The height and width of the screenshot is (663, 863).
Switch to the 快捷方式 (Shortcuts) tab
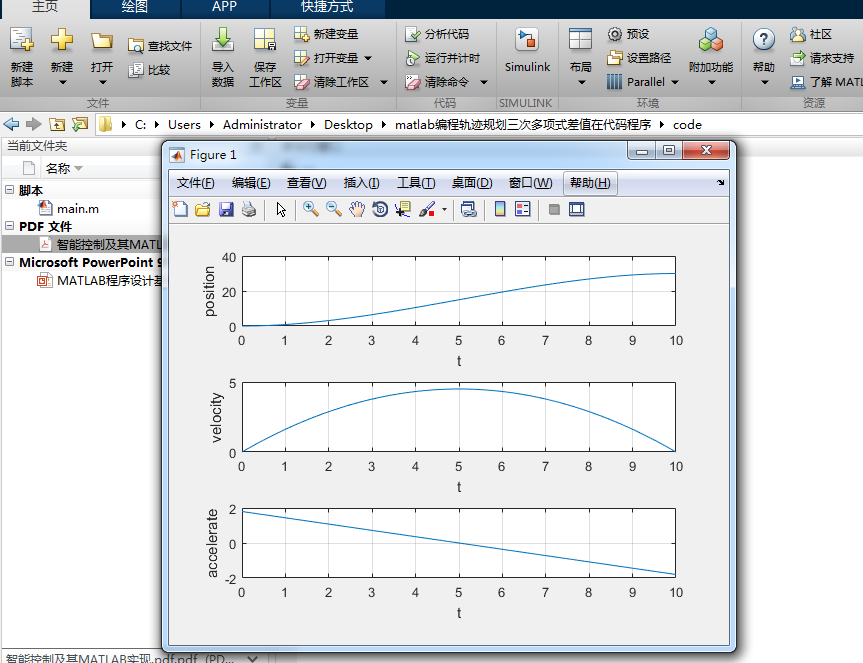[x=327, y=7]
